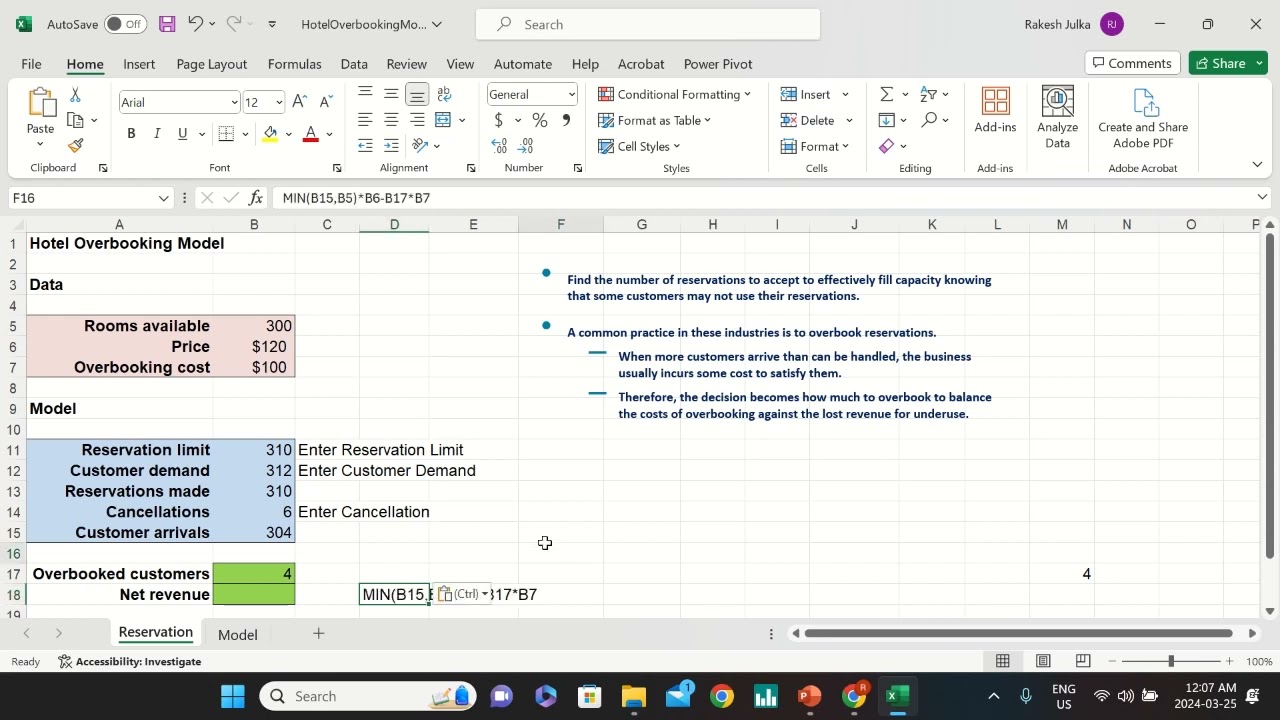1280x720 pixels.
Task: Click the Fill Color swatch
Action: [270, 134]
